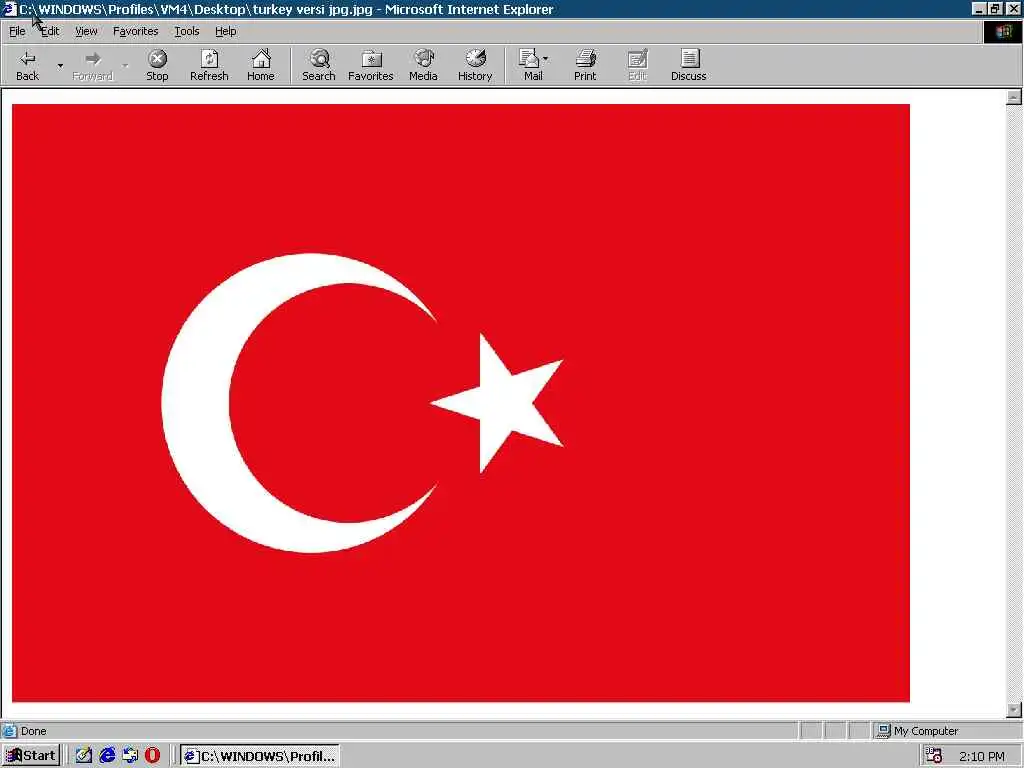This screenshot has width=1024, height=768.
Task: Click the Windows Start button
Action: (x=31, y=756)
